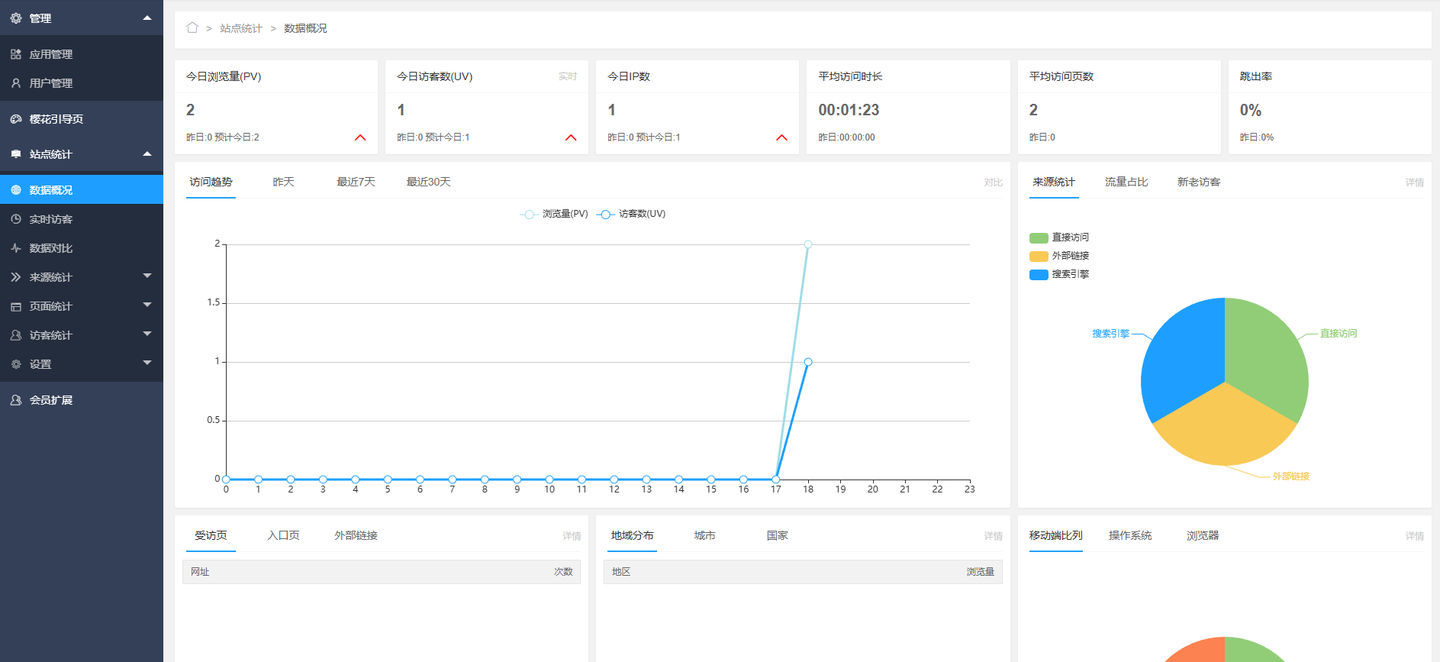Select the 地域分布 tab
This screenshot has height=662, width=1440.
[632, 536]
